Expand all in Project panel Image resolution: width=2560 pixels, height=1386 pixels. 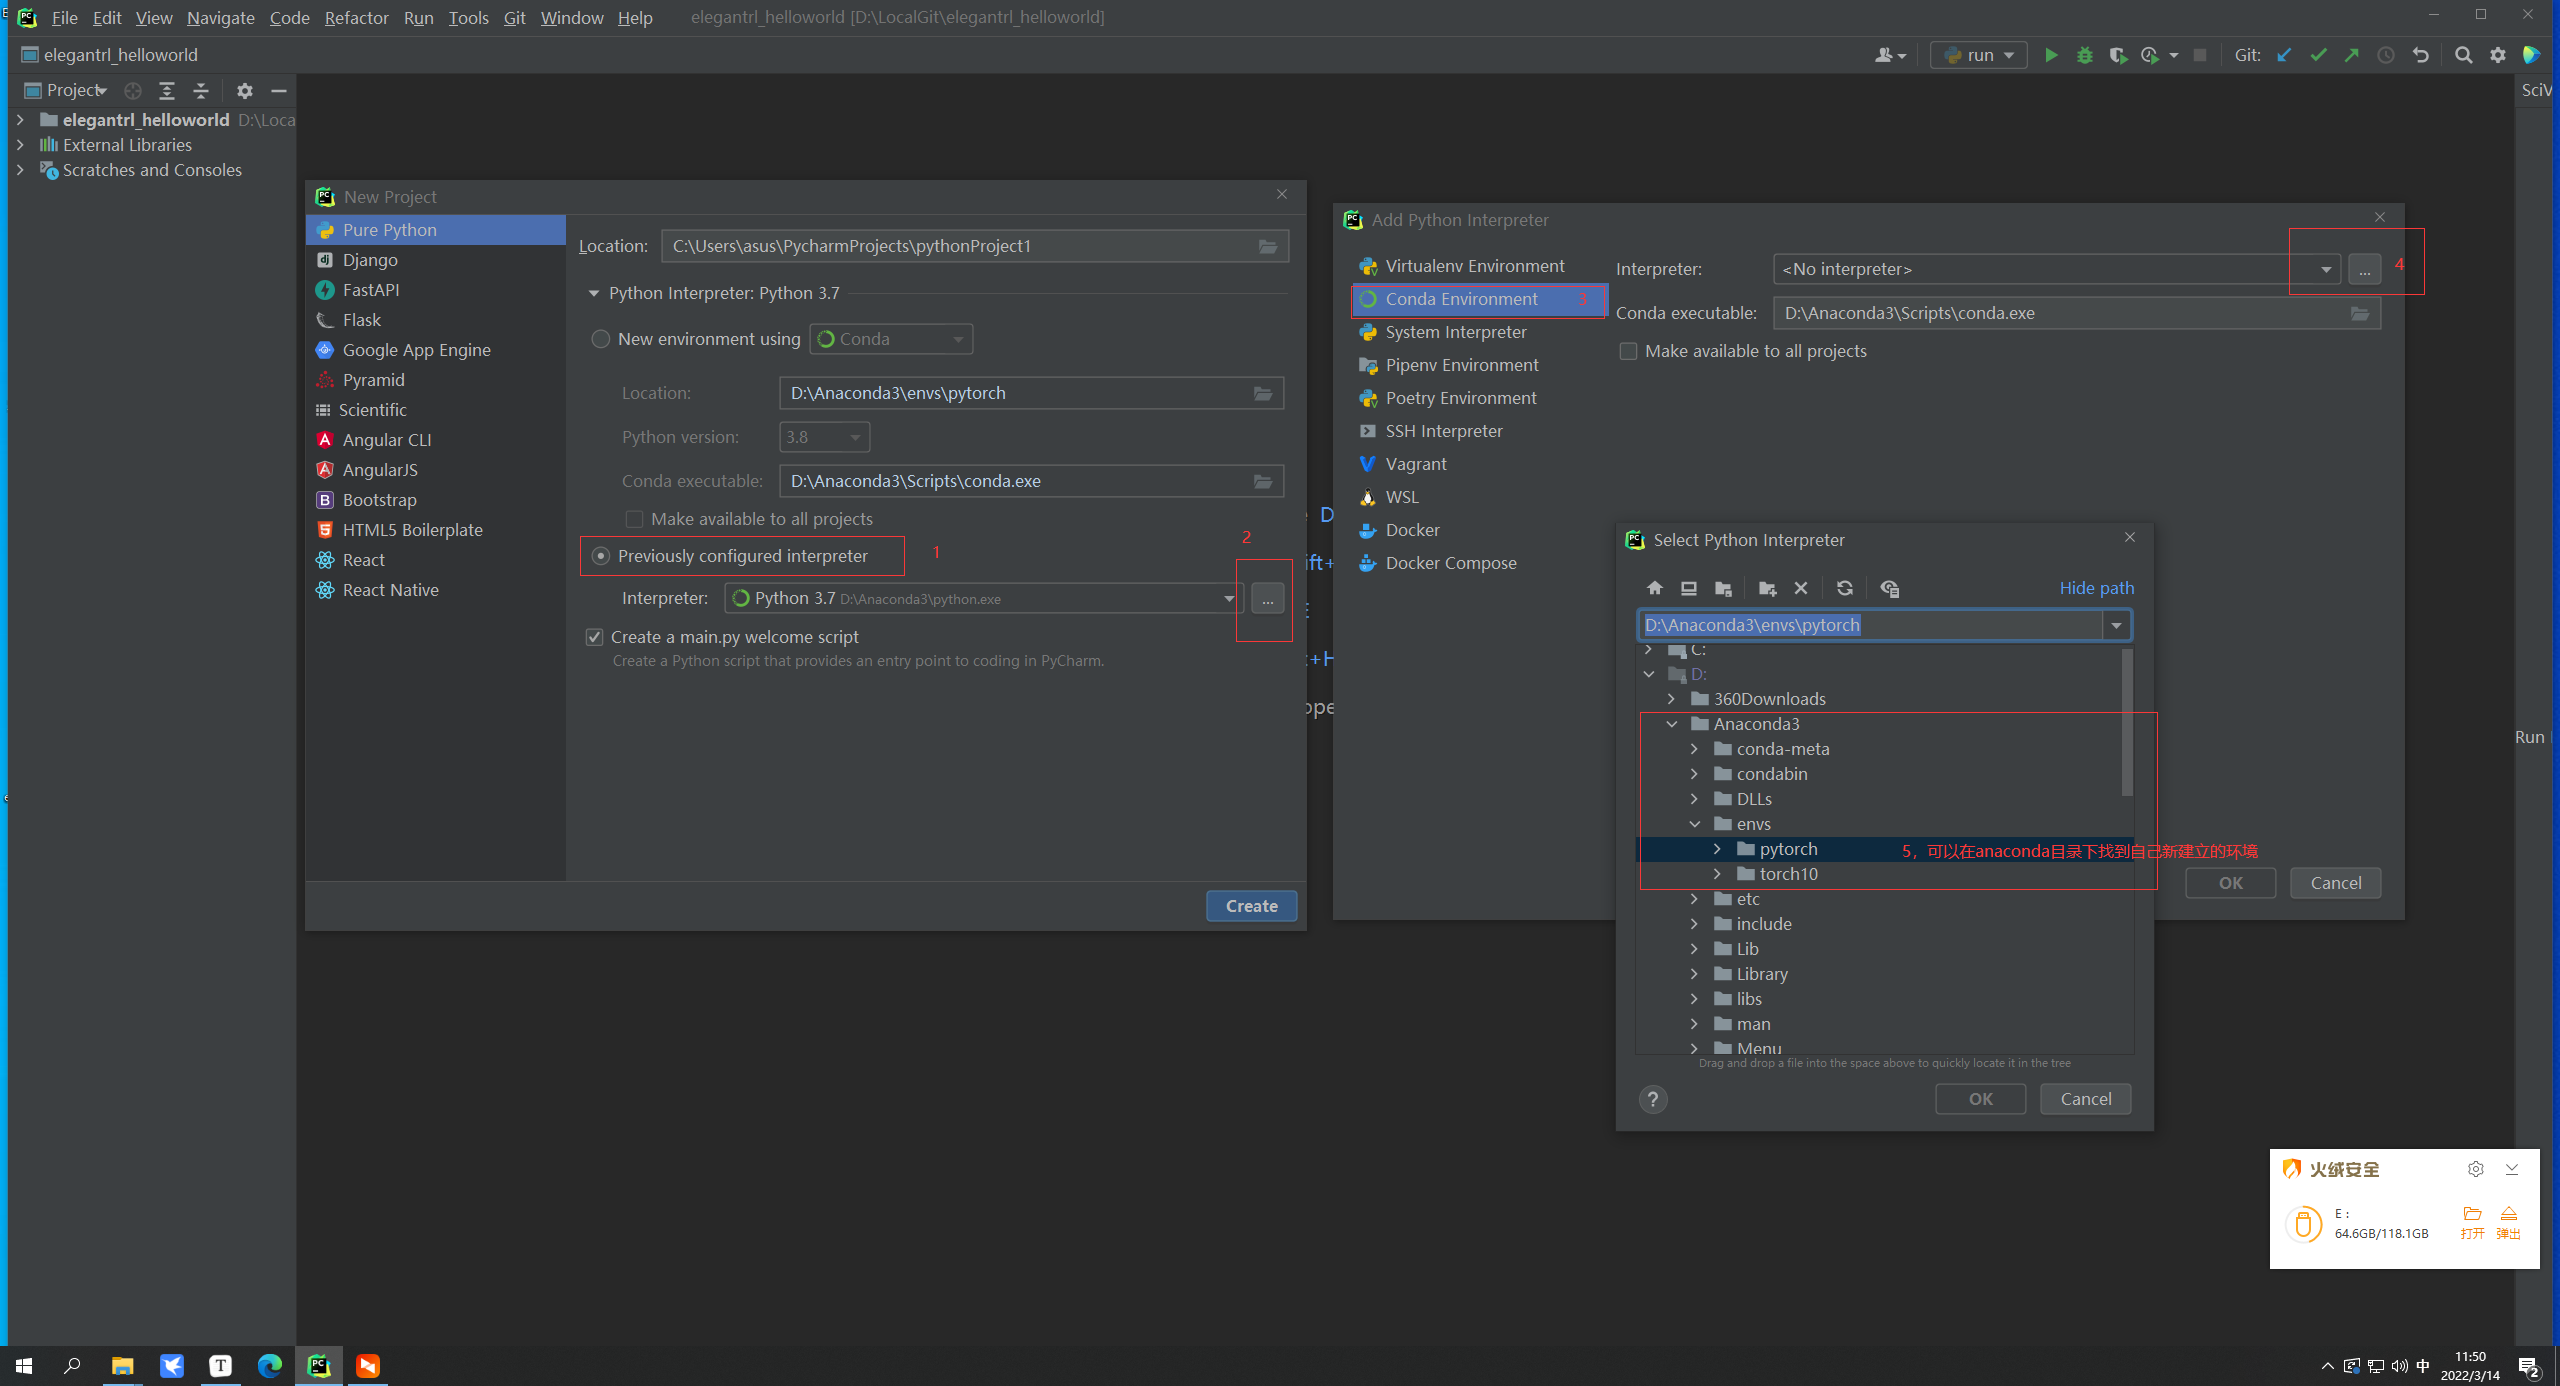[x=167, y=91]
